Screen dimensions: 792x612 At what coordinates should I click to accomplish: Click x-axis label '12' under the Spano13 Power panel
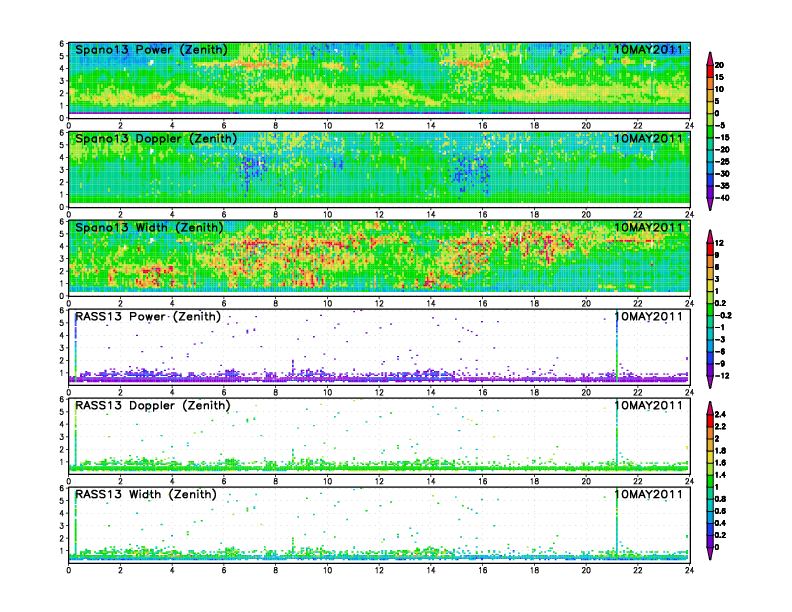[379, 126]
